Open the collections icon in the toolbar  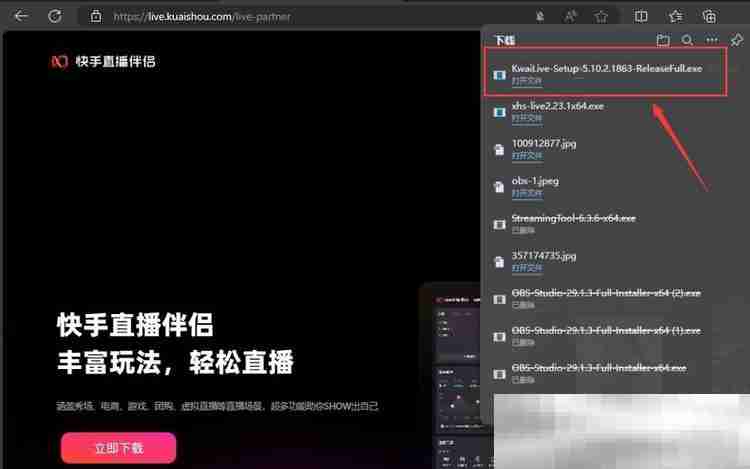pos(709,17)
